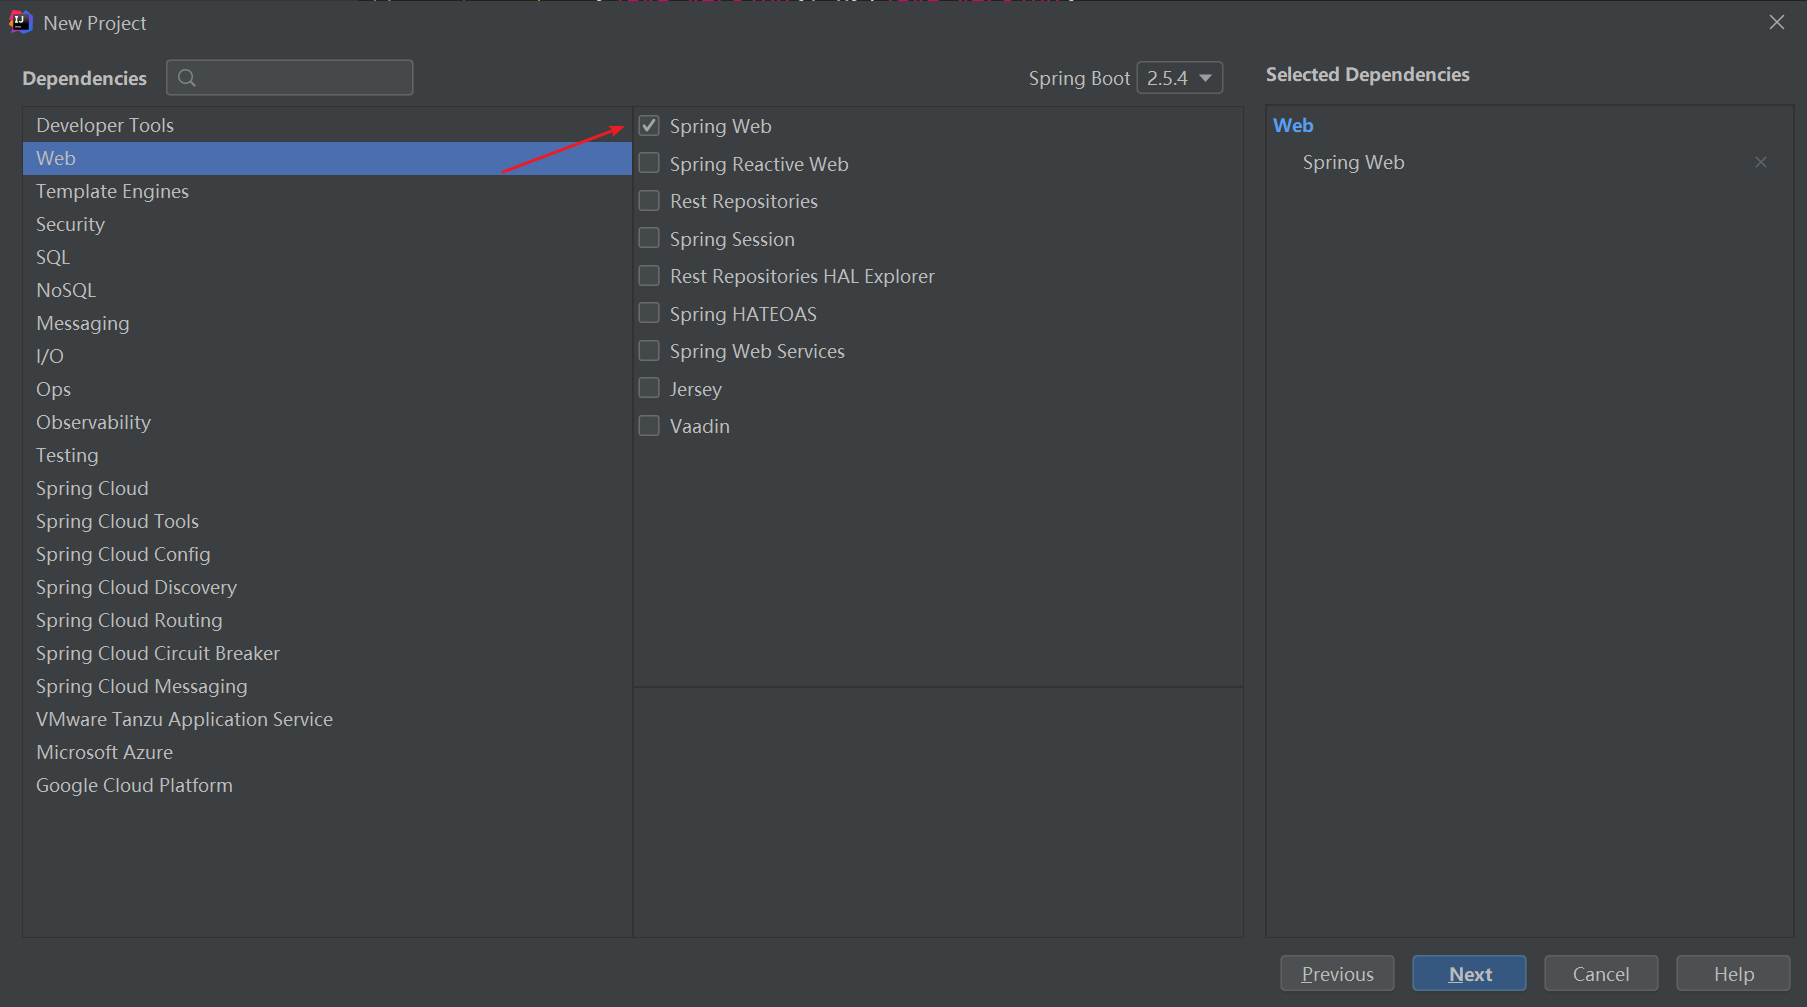
Task: Select Spring Cloud Routing category
Action: tap(327, 620)
